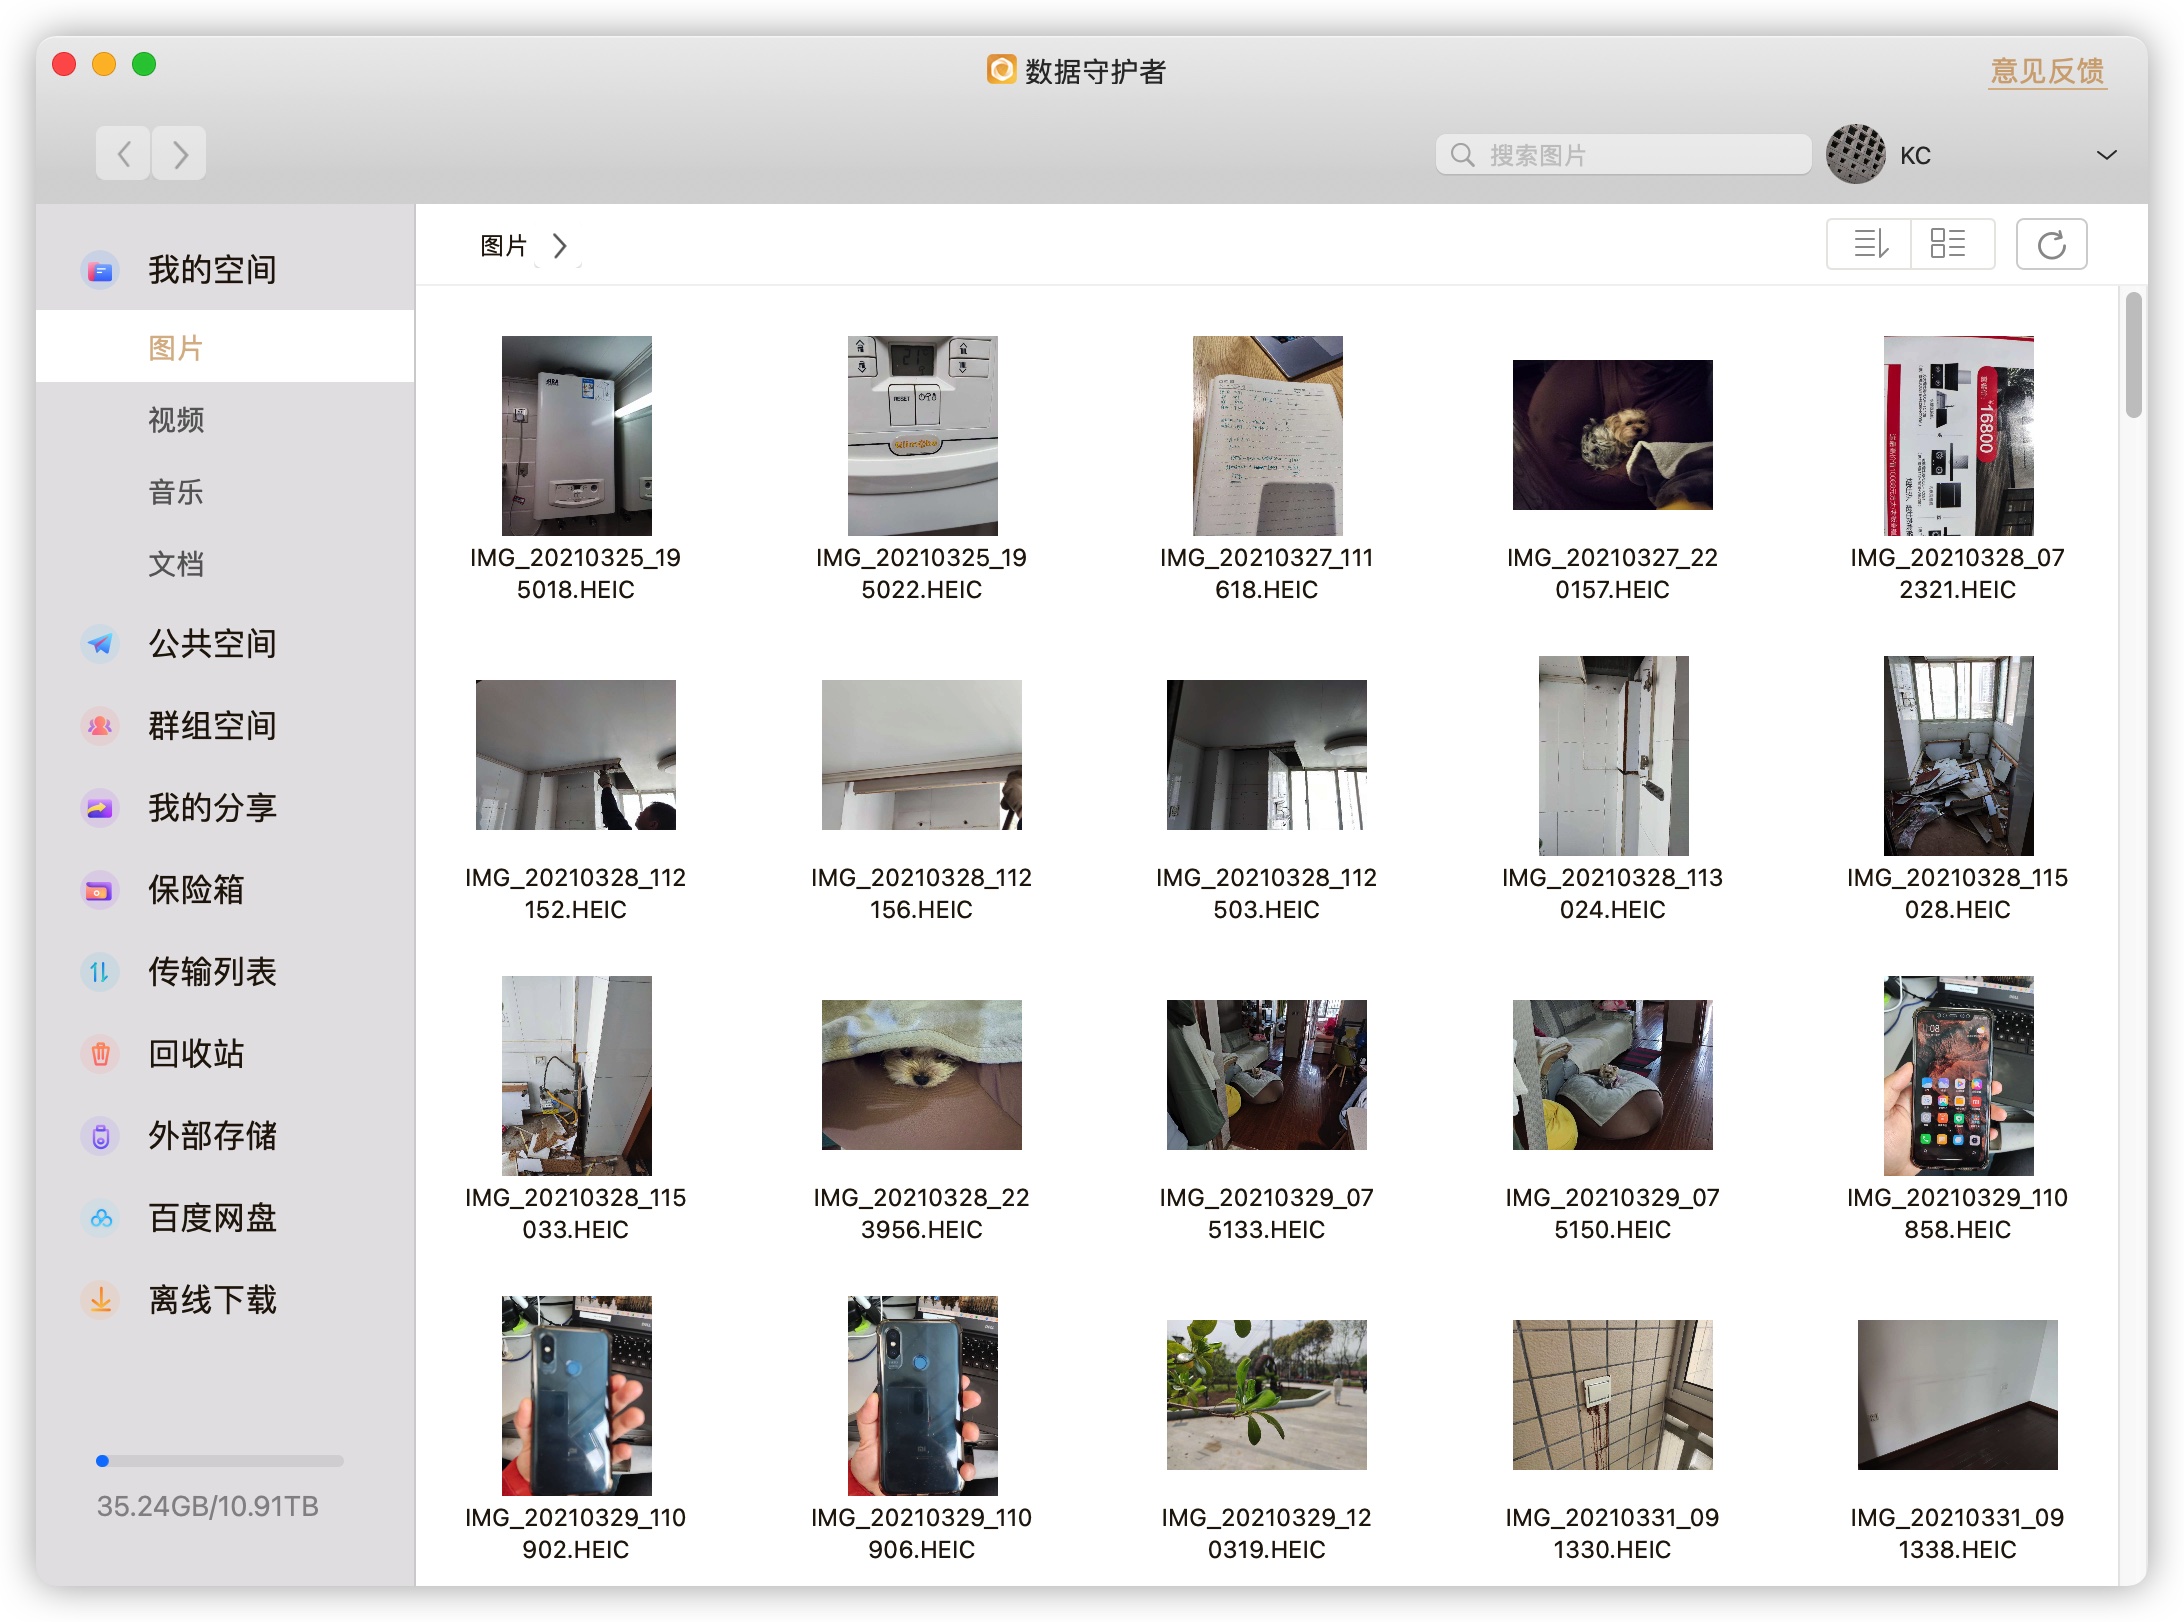
Task: Expand the 图片 breadcrumb chevron
Action: pyautogui.click(x=560, y=246)
